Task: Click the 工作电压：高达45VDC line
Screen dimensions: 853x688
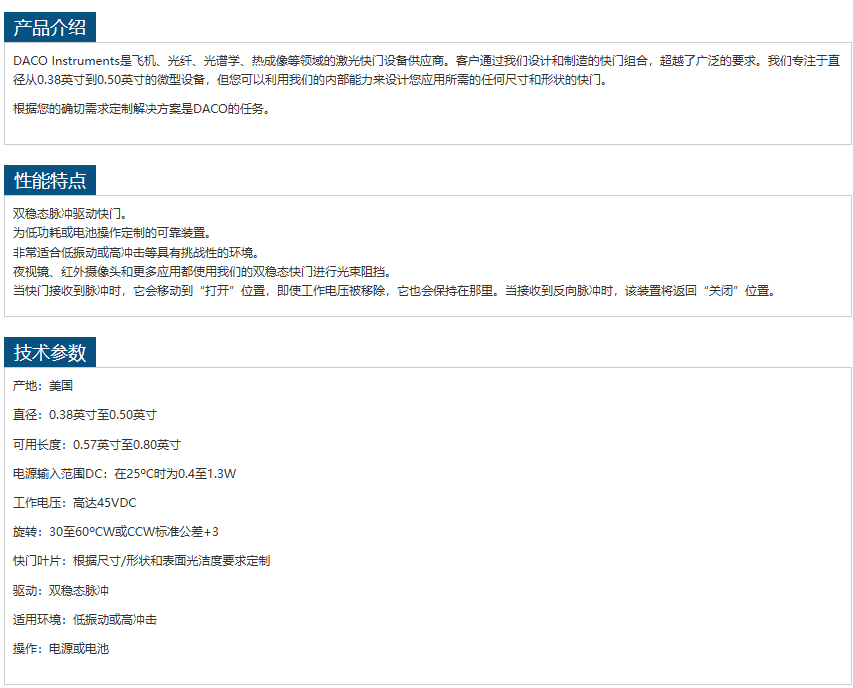Action: tap(75, 502)
